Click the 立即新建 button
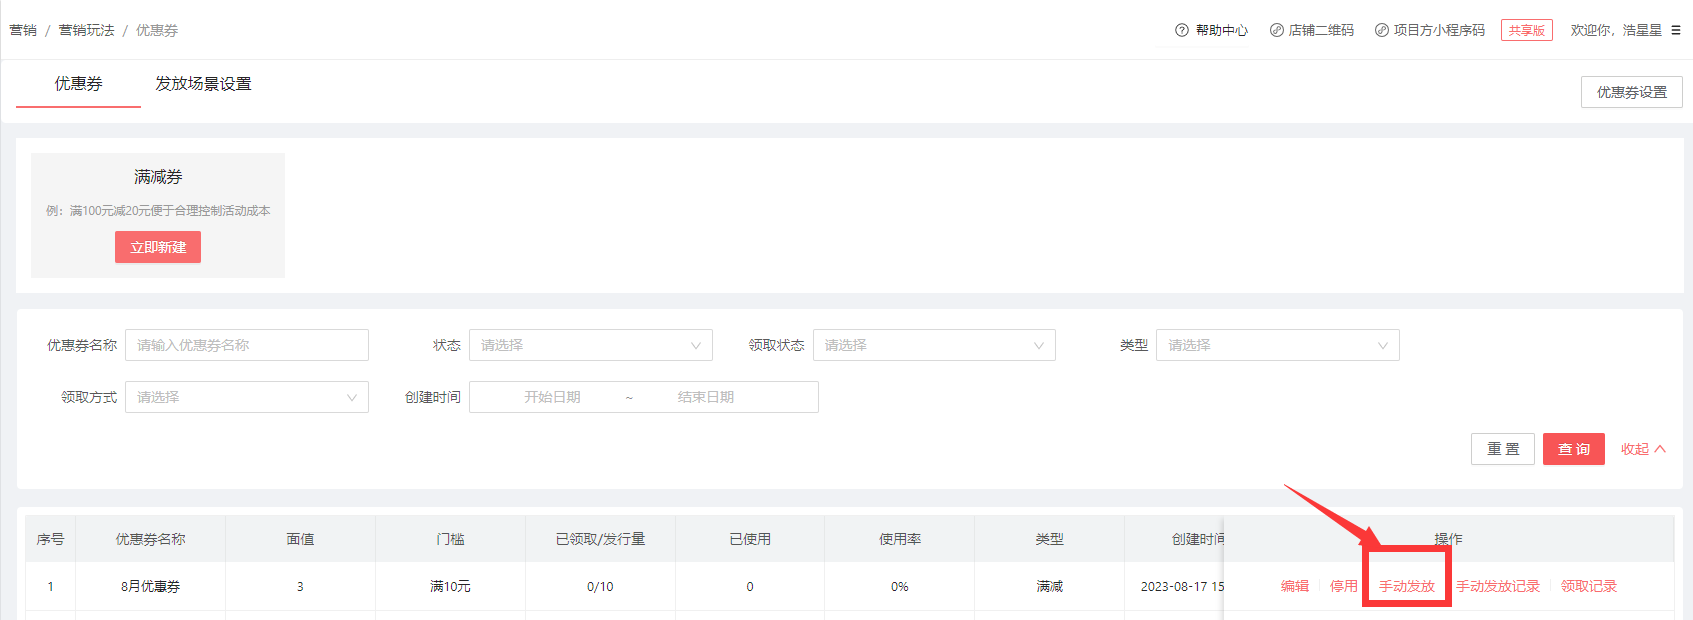This screenshot has height=620, width=1693. (x=158, y=247)
